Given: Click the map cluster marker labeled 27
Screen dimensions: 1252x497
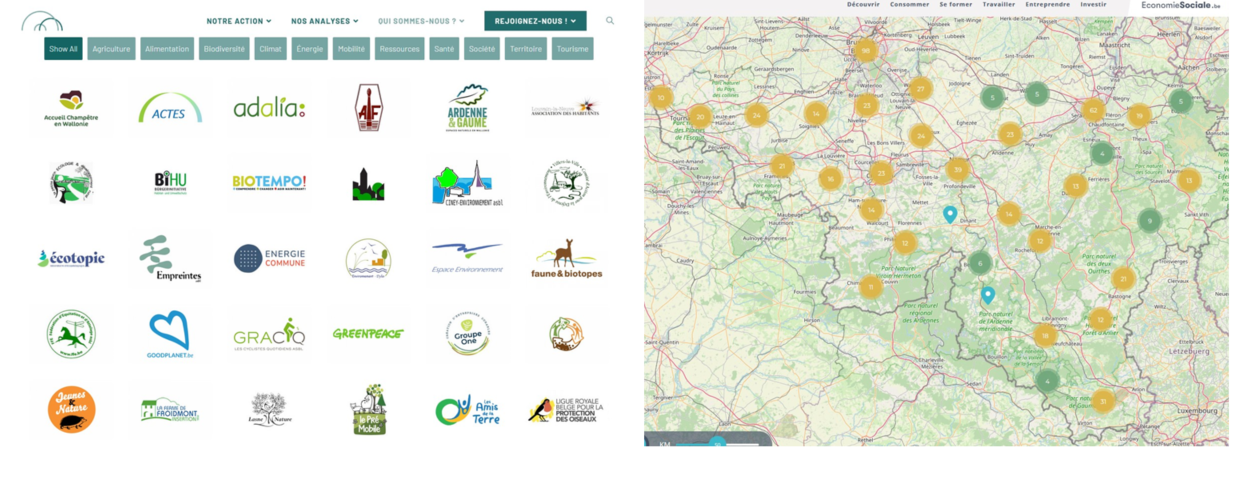Looking at the screenshot, I should tap(920, 89).
